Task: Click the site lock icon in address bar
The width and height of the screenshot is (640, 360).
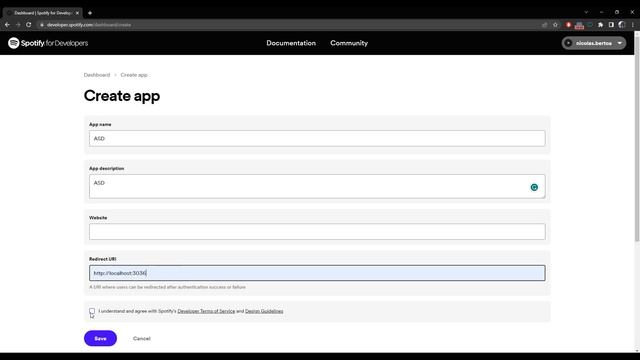Action: [42, 25]
